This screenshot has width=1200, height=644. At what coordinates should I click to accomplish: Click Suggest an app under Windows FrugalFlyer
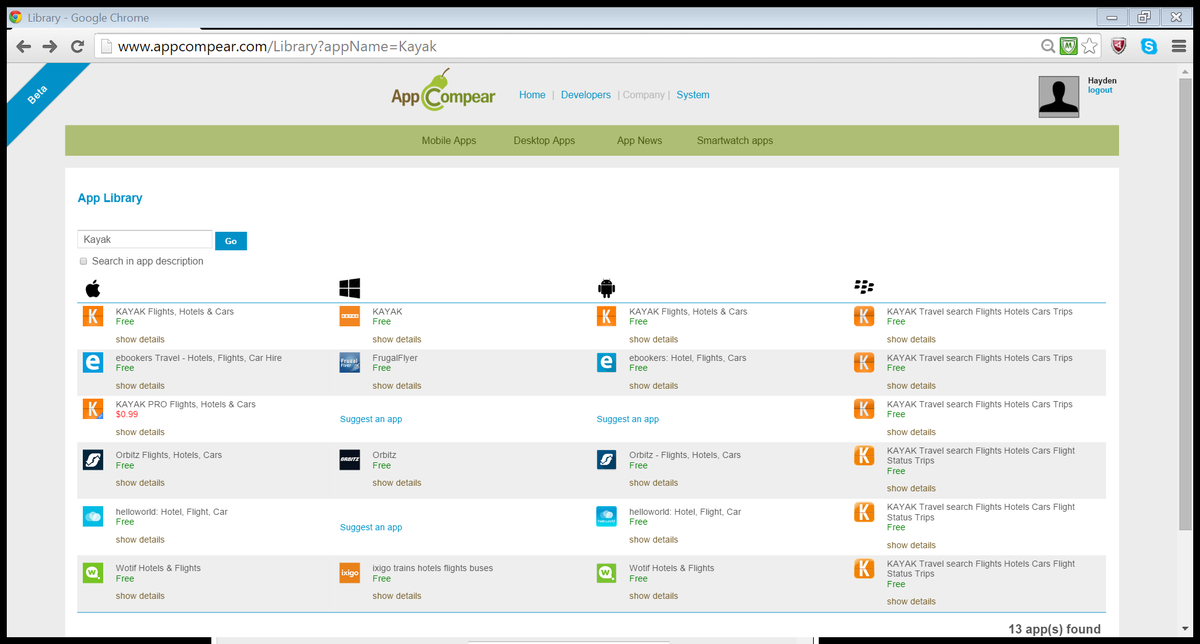pos(371,420)
